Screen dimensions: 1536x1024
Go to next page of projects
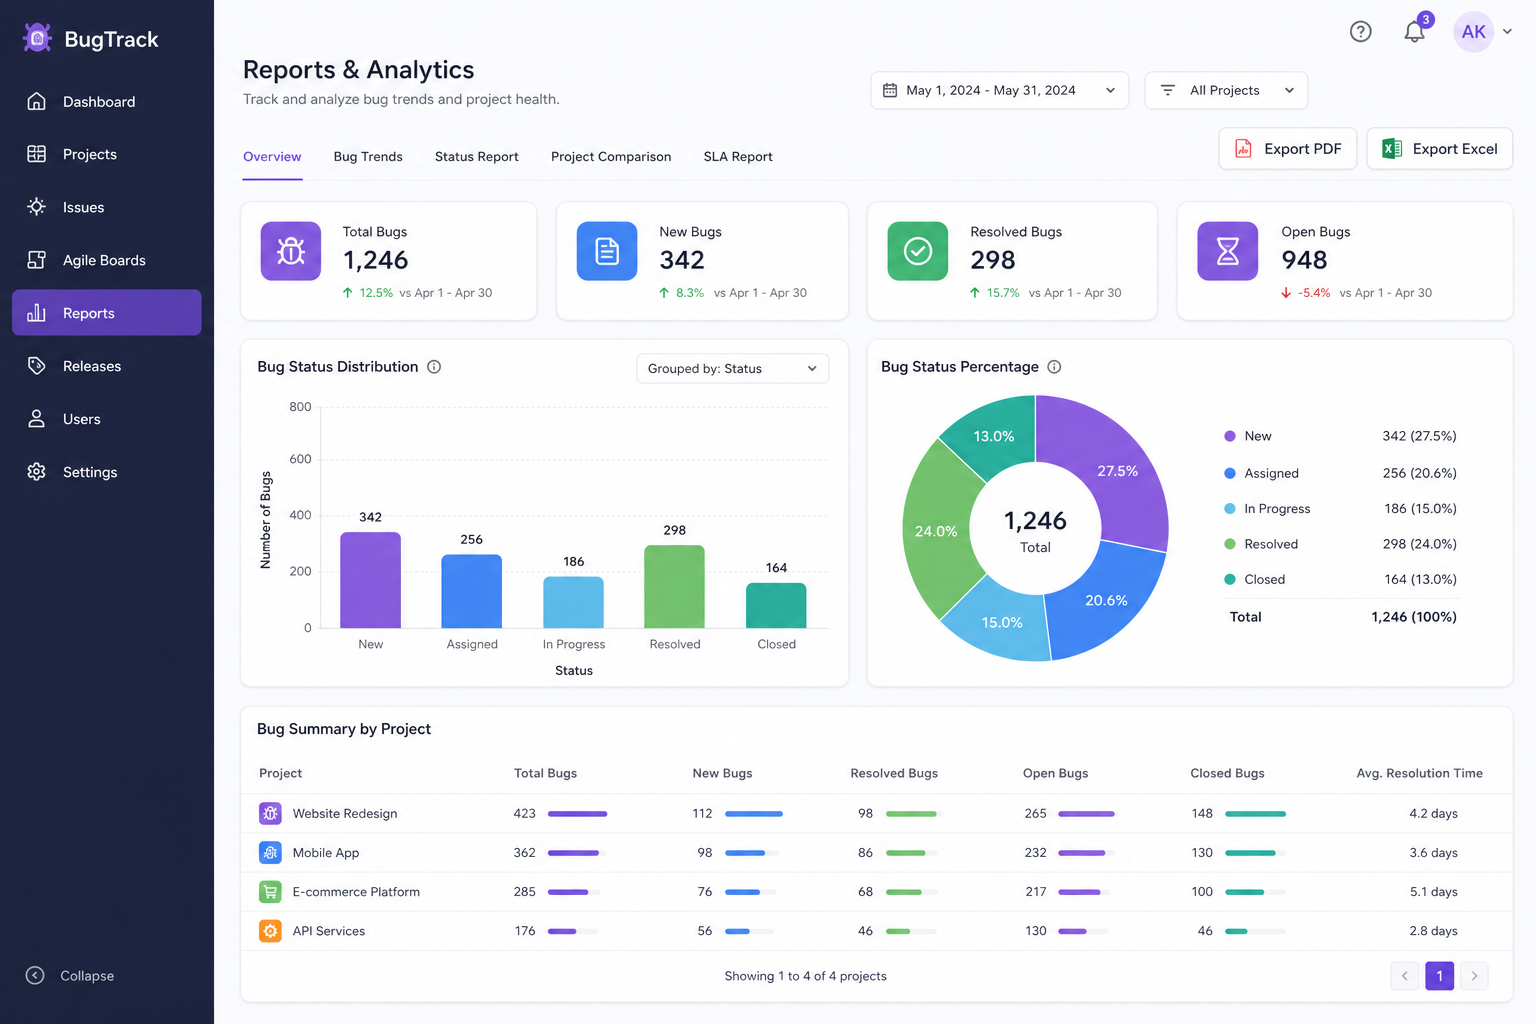(1474, 976)
